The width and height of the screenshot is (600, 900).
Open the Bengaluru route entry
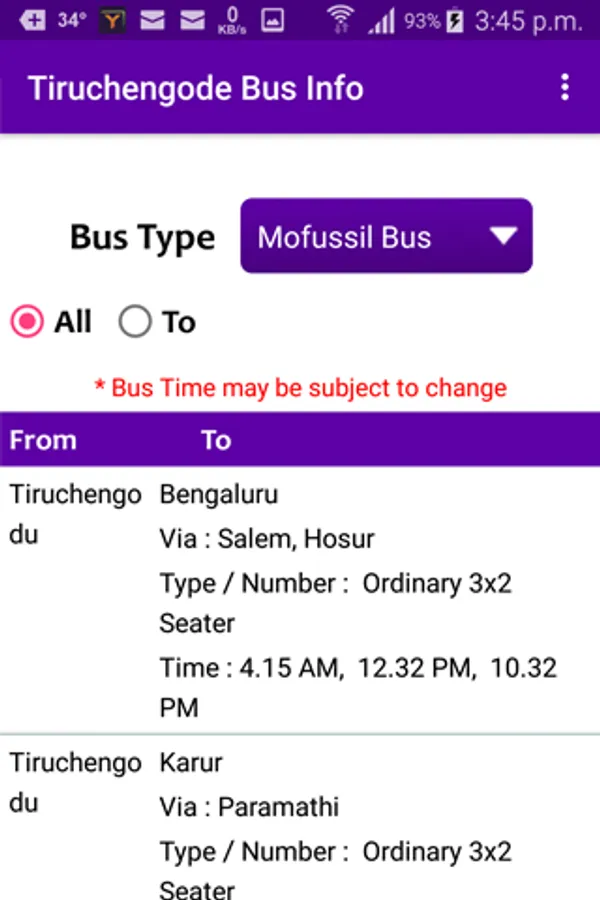point(300,600)
